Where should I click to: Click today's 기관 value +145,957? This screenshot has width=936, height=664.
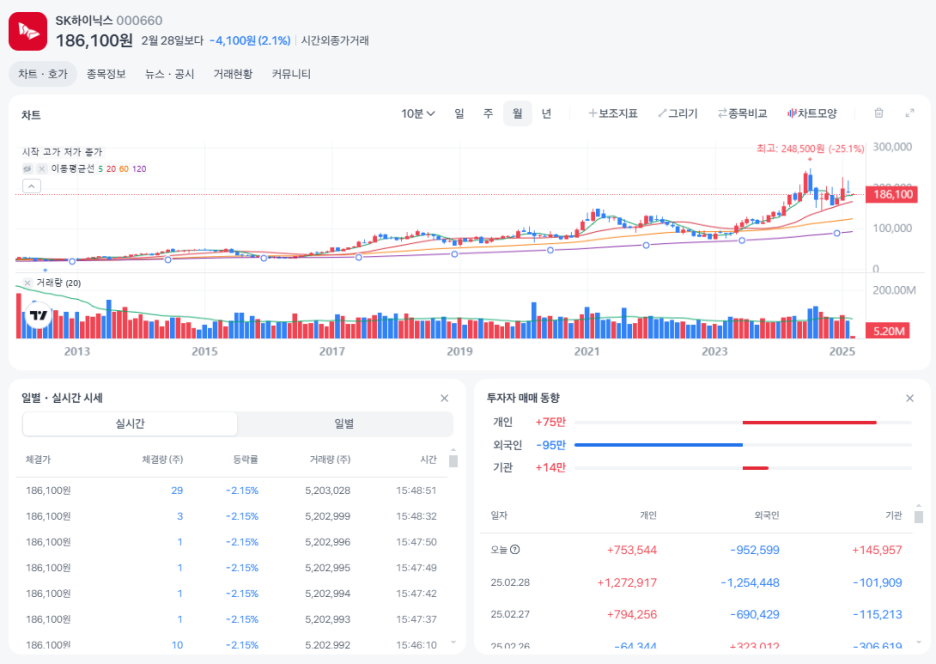point(877,550)
